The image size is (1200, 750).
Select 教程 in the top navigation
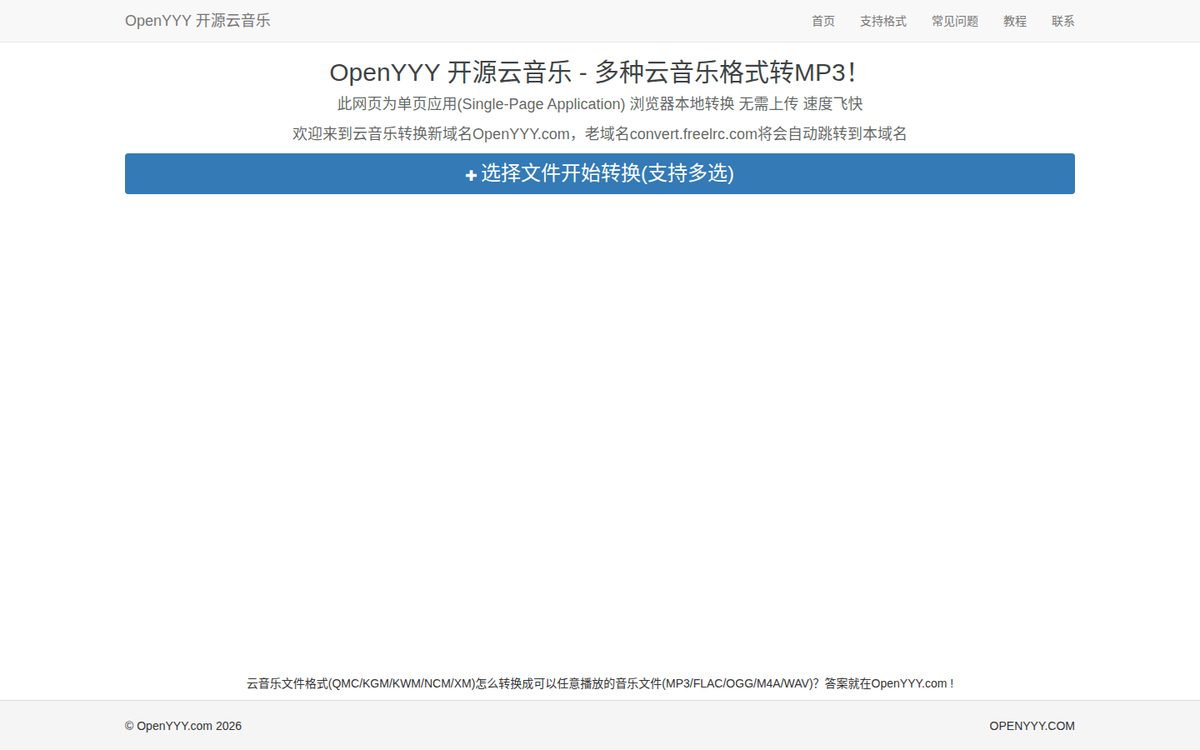tap(1015, 21)
